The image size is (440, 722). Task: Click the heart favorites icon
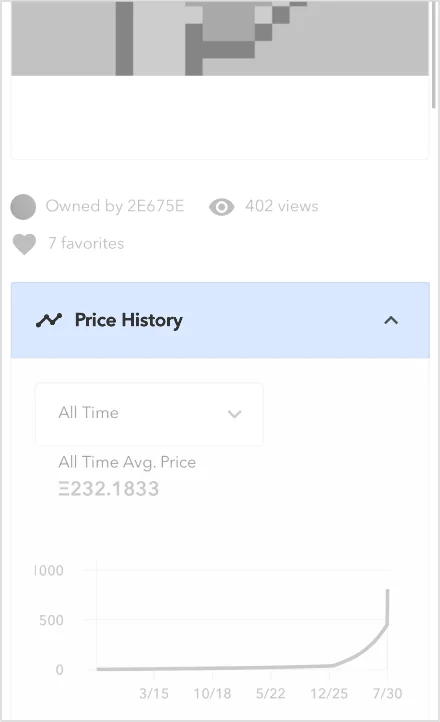(x=24, y=244)
